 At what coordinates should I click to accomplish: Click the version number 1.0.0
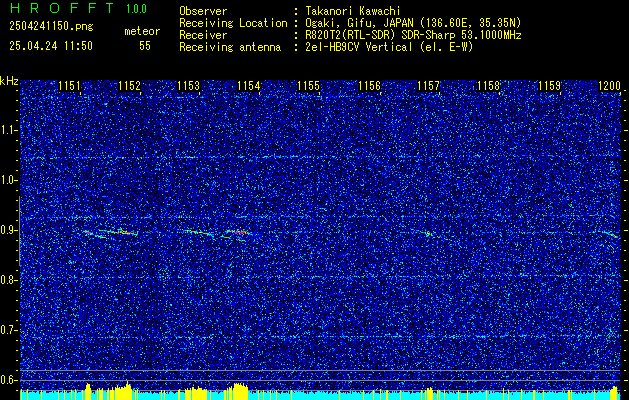coord(136,9)
